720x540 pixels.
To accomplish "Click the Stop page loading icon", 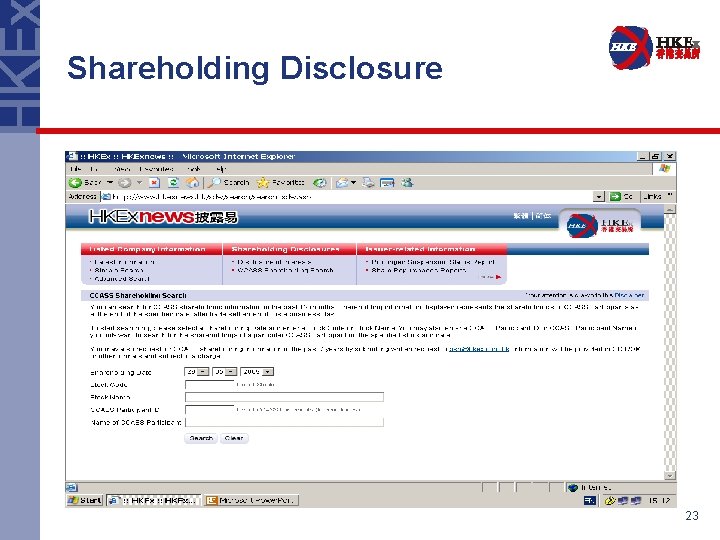I will (x=155, y=183).
